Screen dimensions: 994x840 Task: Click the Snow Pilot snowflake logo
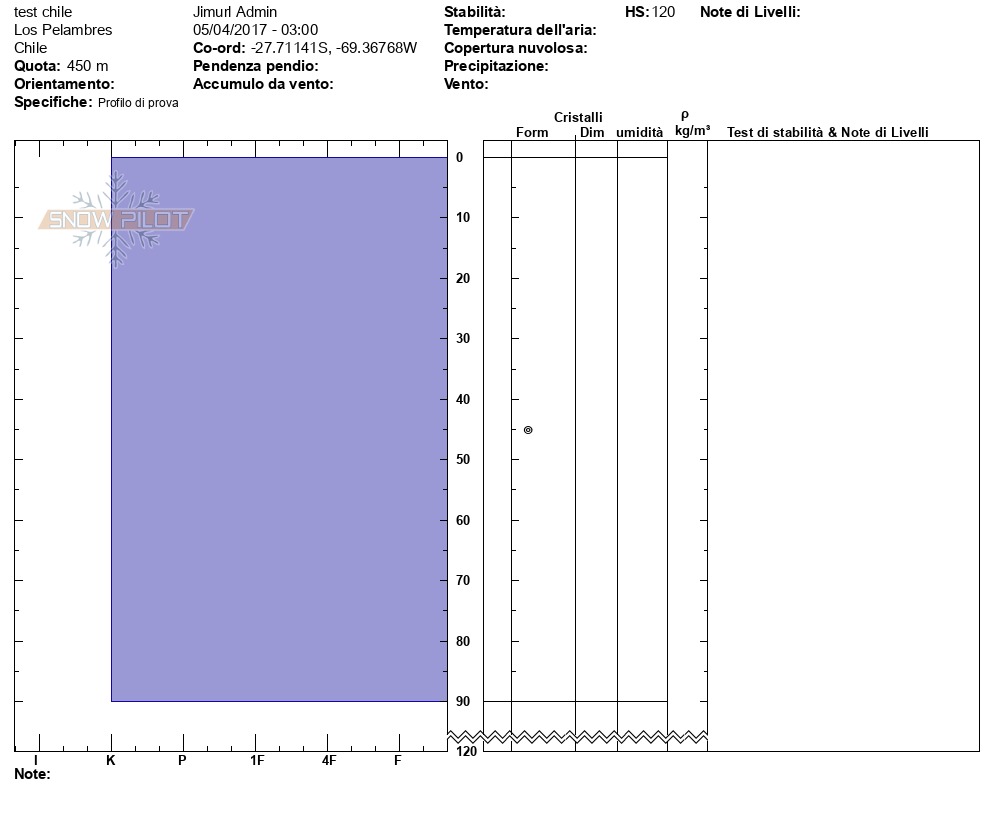tap(116, 219)
